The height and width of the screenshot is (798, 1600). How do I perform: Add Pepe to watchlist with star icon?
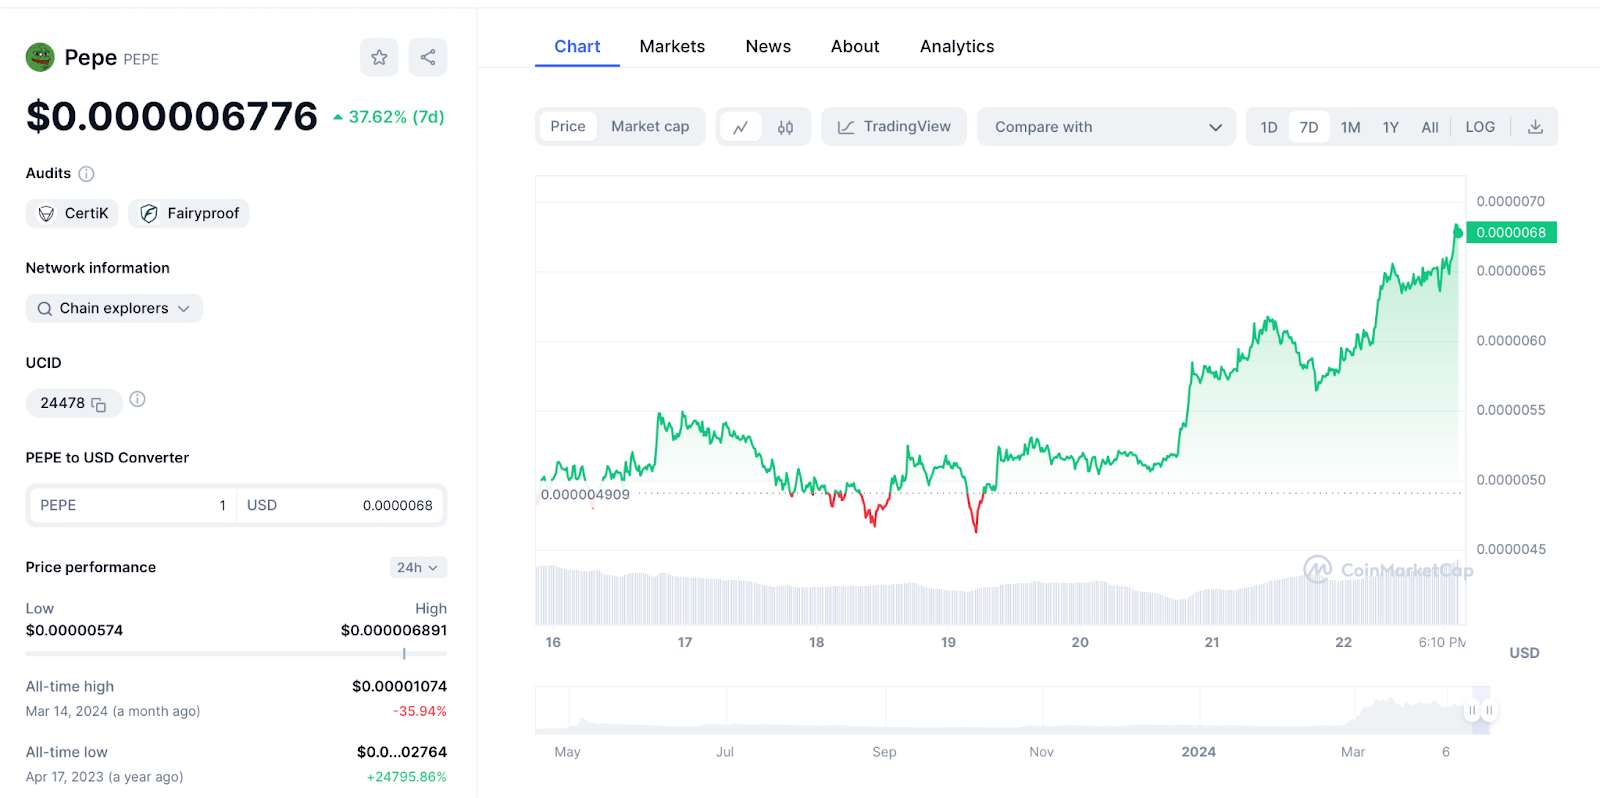click(x=379, y=57)
